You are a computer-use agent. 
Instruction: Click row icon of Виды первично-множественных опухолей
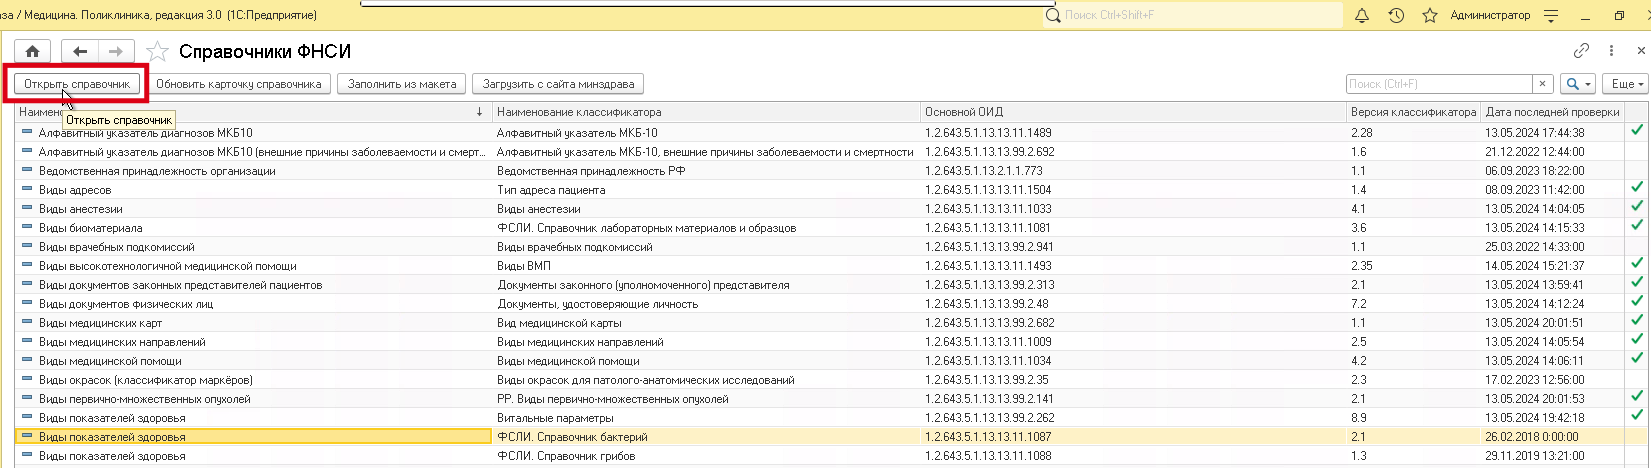click(x=27, y=398)
